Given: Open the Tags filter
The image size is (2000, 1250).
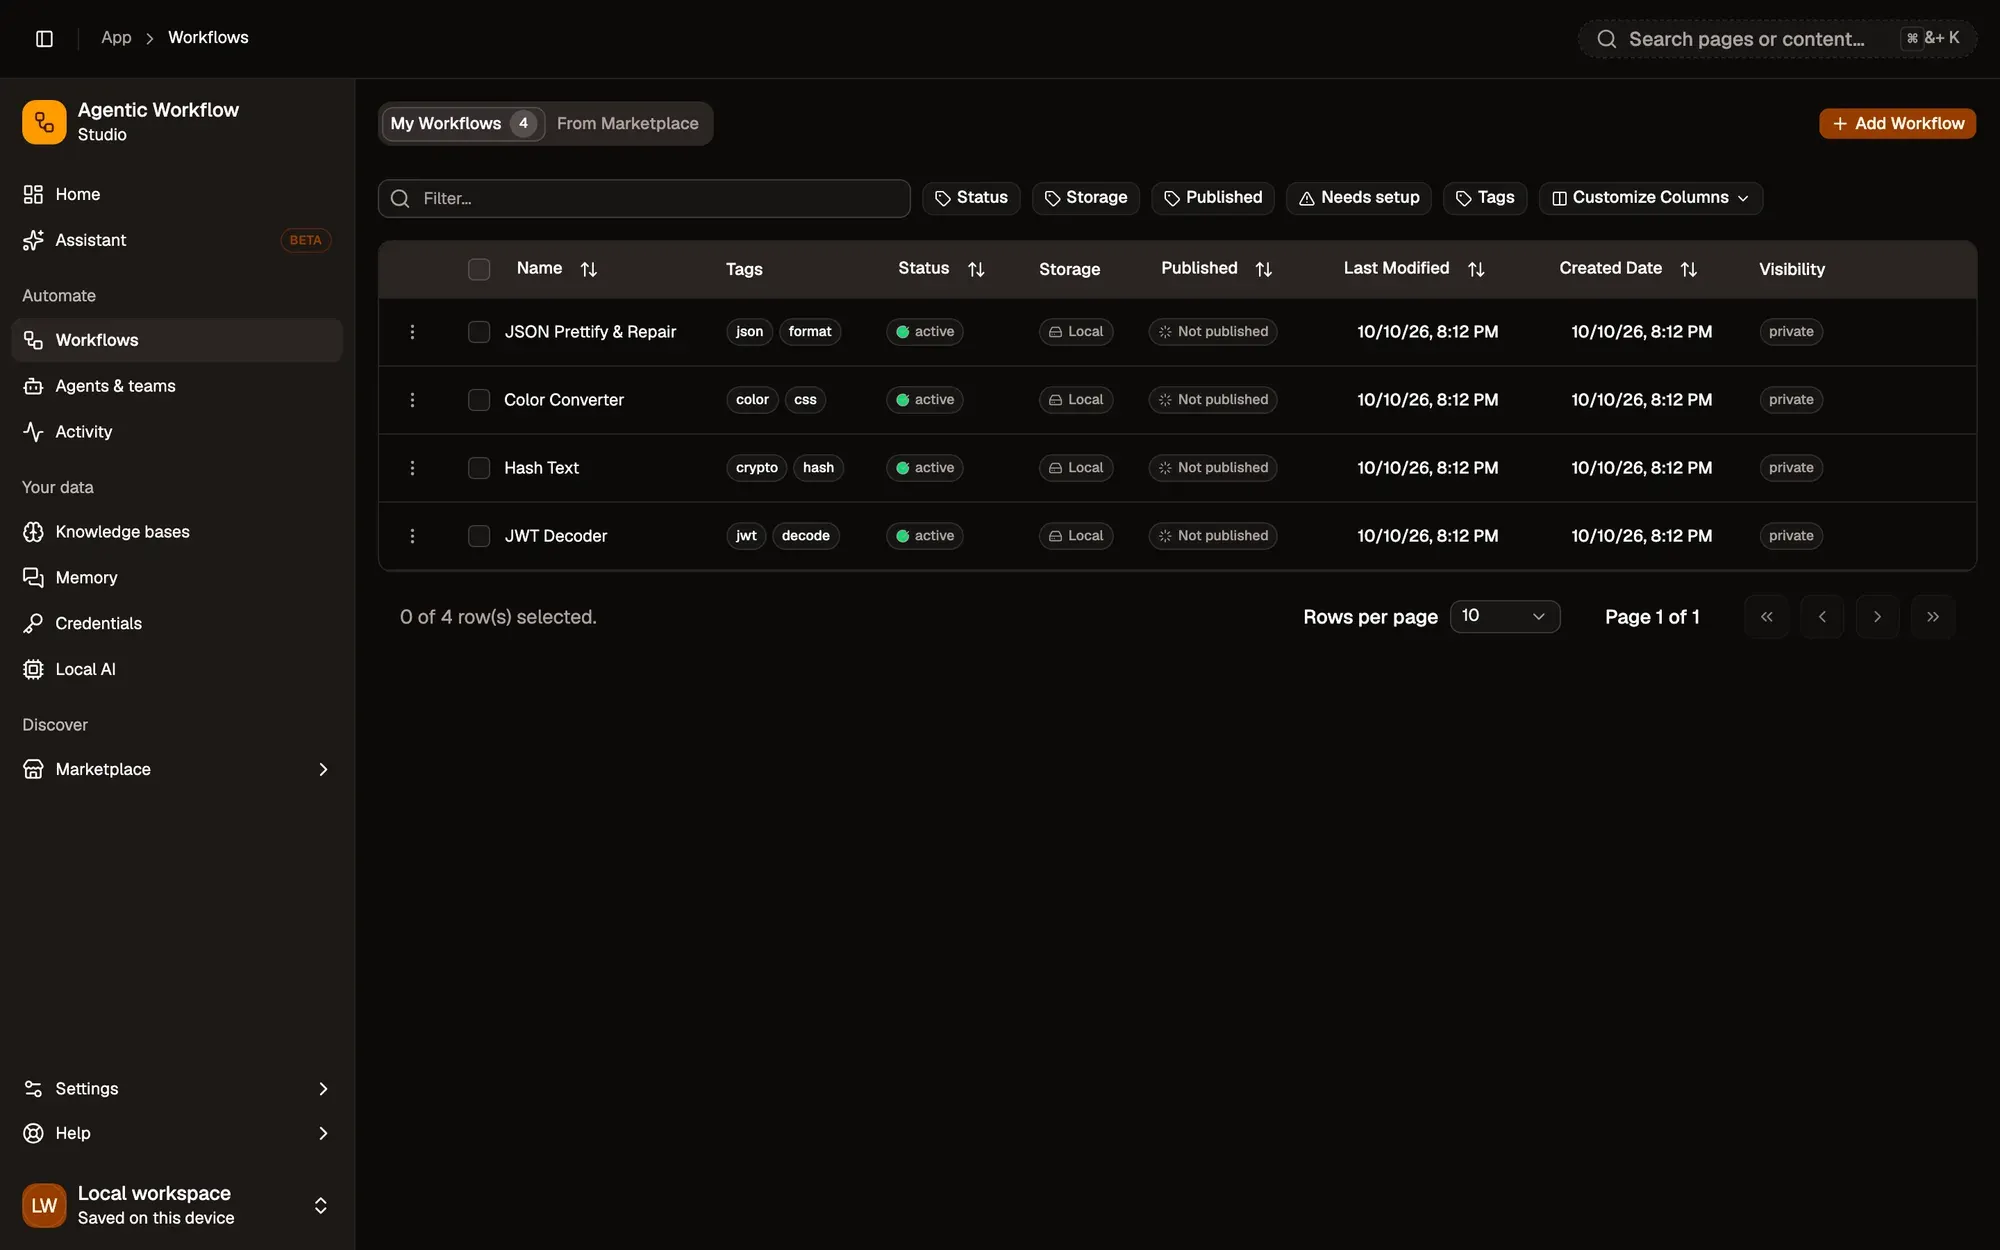Looking at the screenshot, I should click(1485, 198).
